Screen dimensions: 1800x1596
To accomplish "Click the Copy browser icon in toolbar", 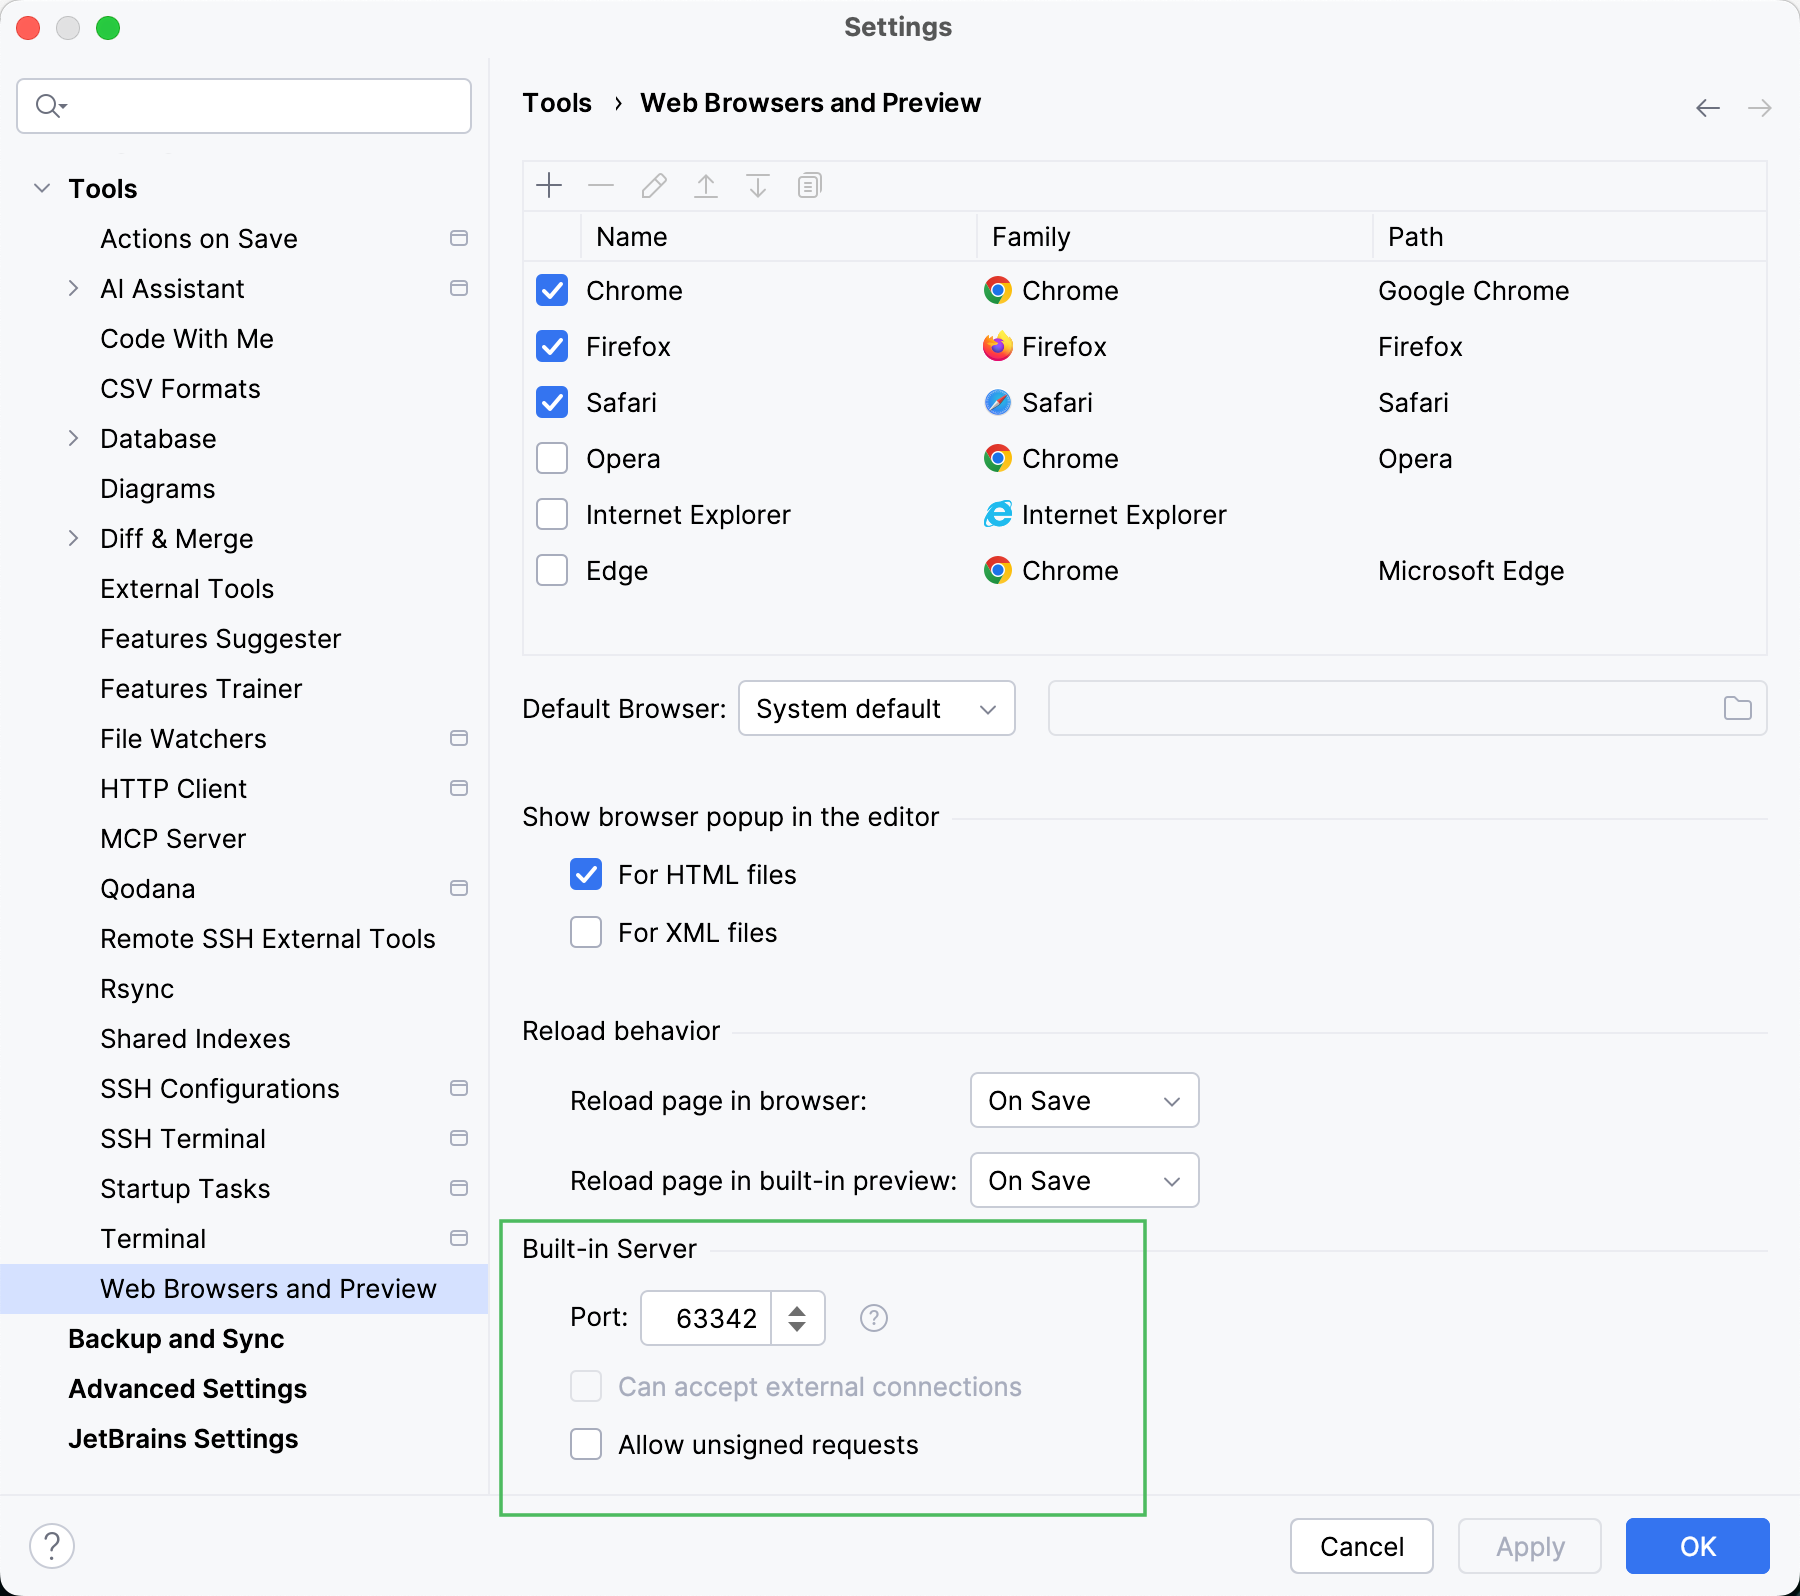I will (809, 186).
